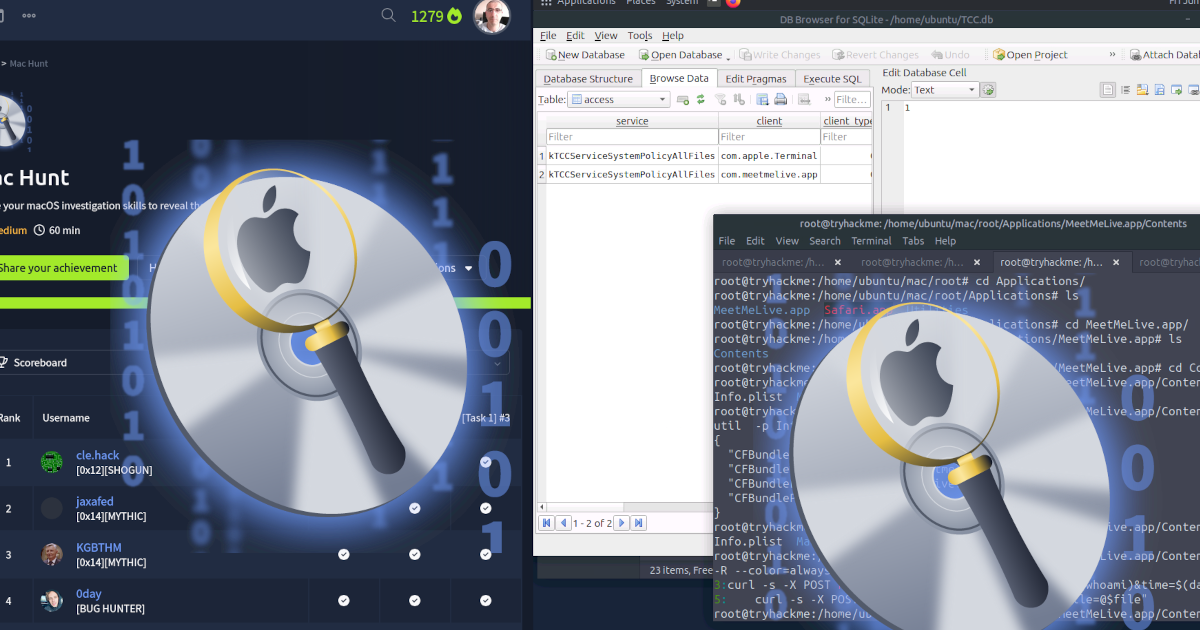Open the user profile avatar
This screenshot has width=1200, height=630.
click(491, 16)
